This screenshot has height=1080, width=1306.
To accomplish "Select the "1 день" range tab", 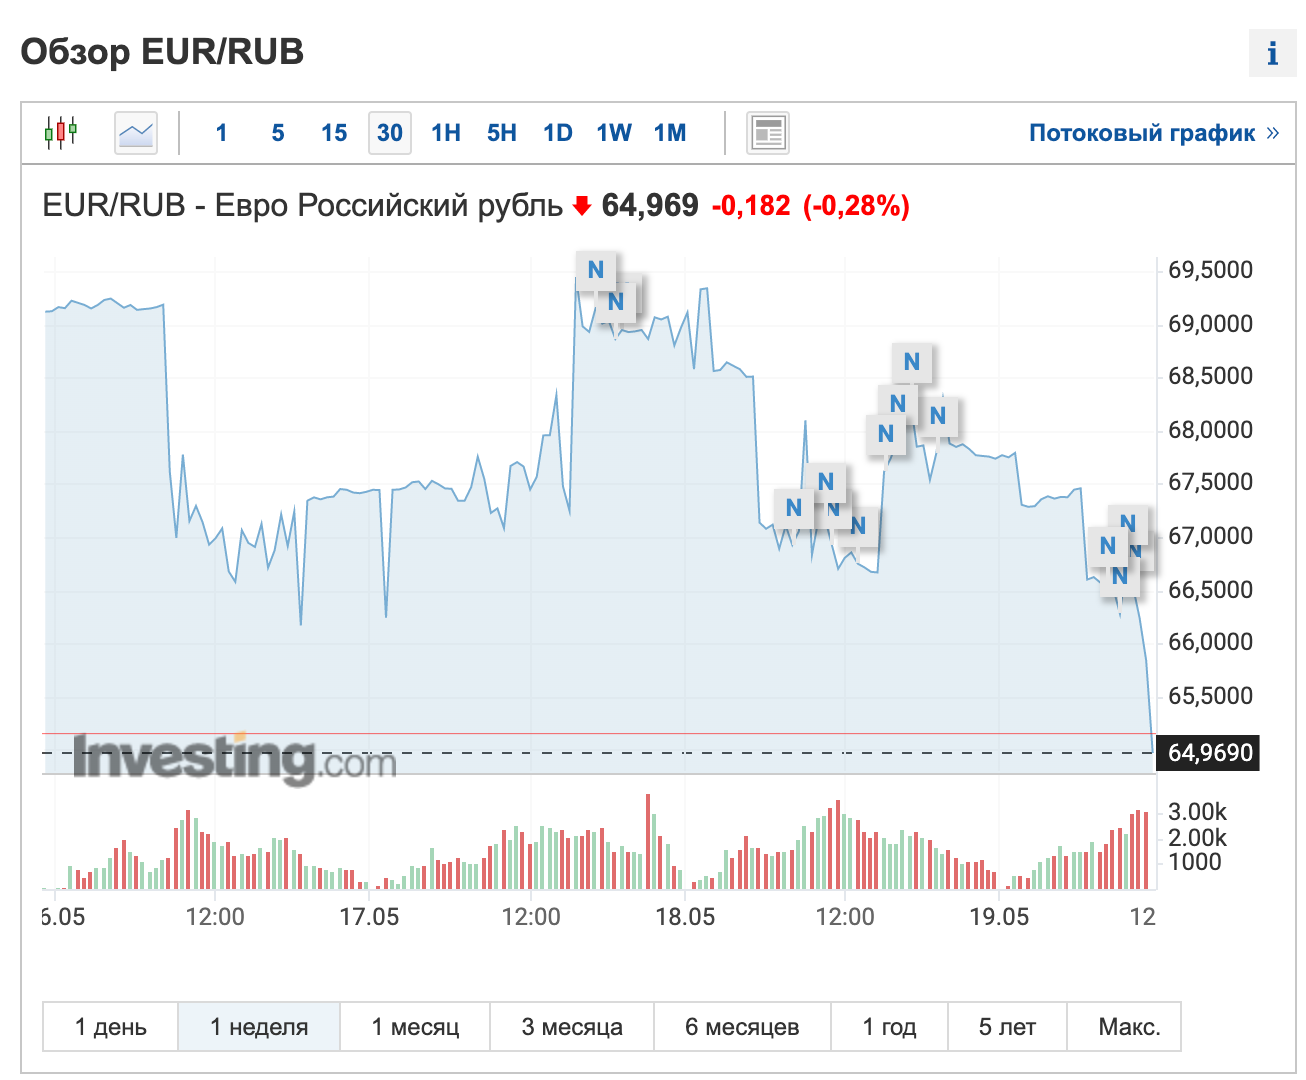I will (x=111, y=1027).
